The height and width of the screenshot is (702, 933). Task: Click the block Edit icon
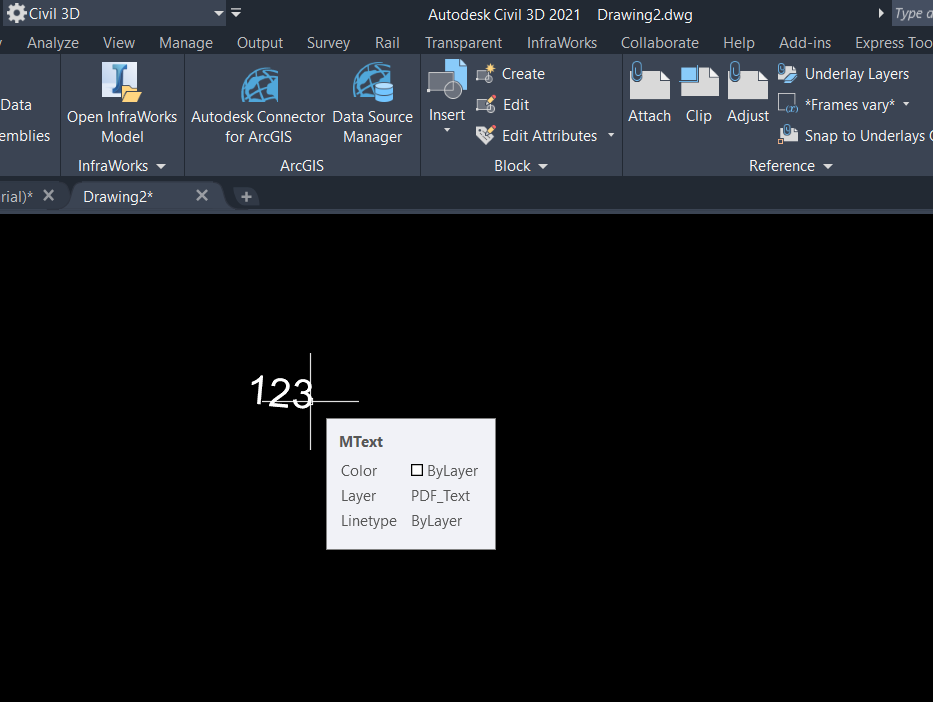click(486, 105)
